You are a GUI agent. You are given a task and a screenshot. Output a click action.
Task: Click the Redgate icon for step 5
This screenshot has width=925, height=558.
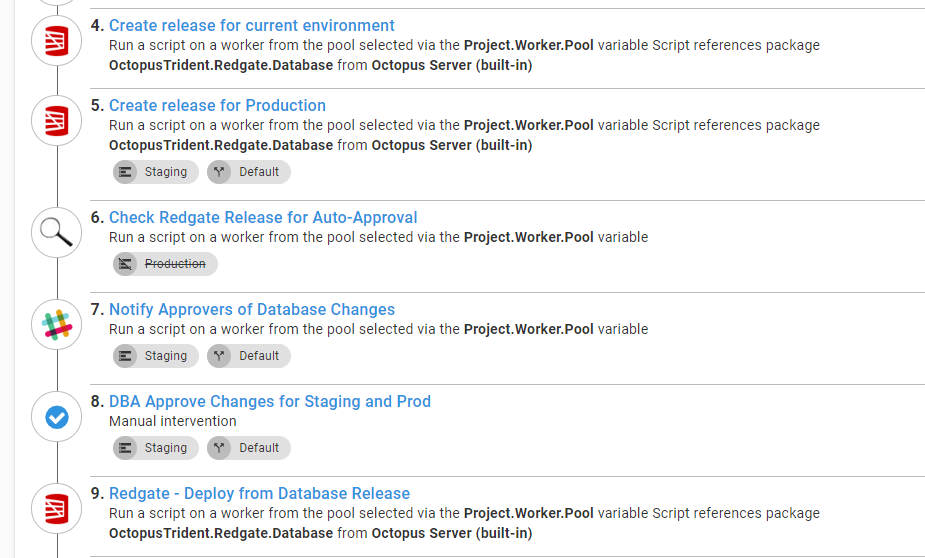pos(57,121)
